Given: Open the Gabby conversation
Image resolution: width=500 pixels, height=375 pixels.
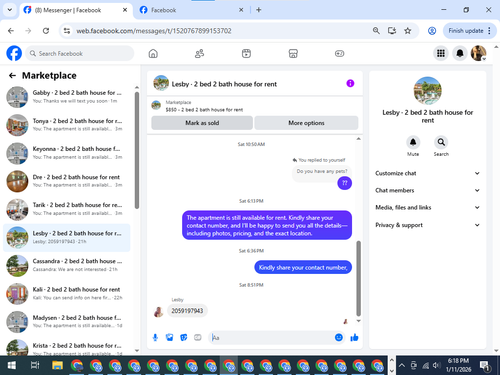Looking at the screenshot, I should [x=67, y=97].
